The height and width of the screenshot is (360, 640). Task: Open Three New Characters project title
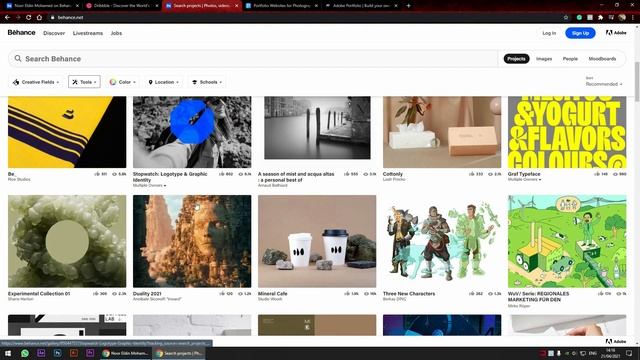click(x=409, y=293)
